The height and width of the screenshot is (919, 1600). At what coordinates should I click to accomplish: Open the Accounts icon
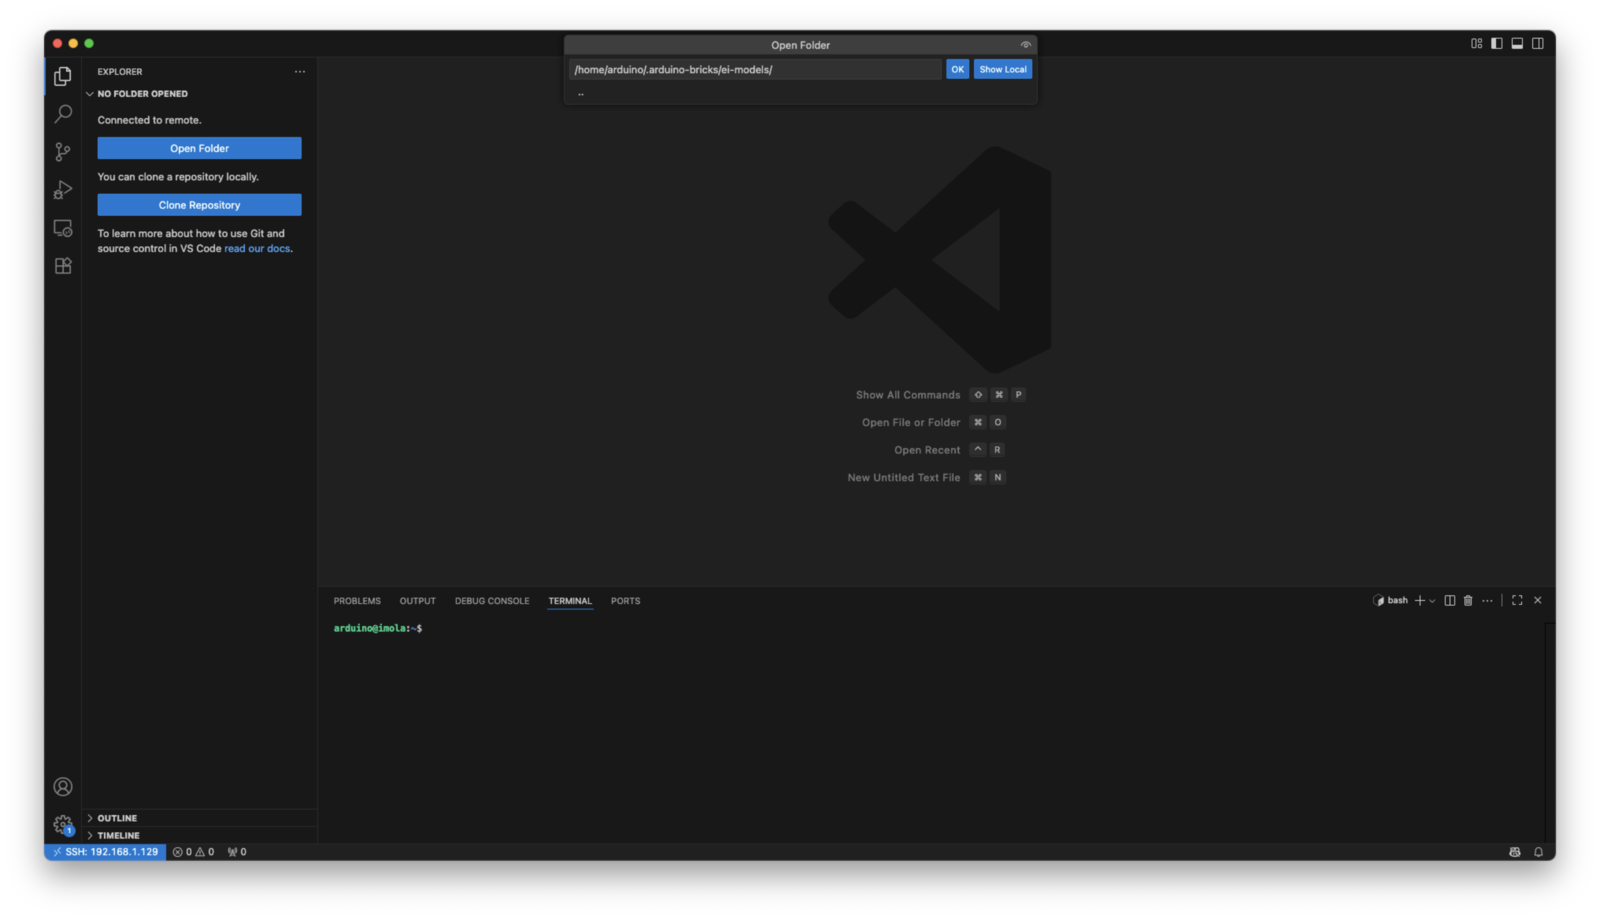63,787
